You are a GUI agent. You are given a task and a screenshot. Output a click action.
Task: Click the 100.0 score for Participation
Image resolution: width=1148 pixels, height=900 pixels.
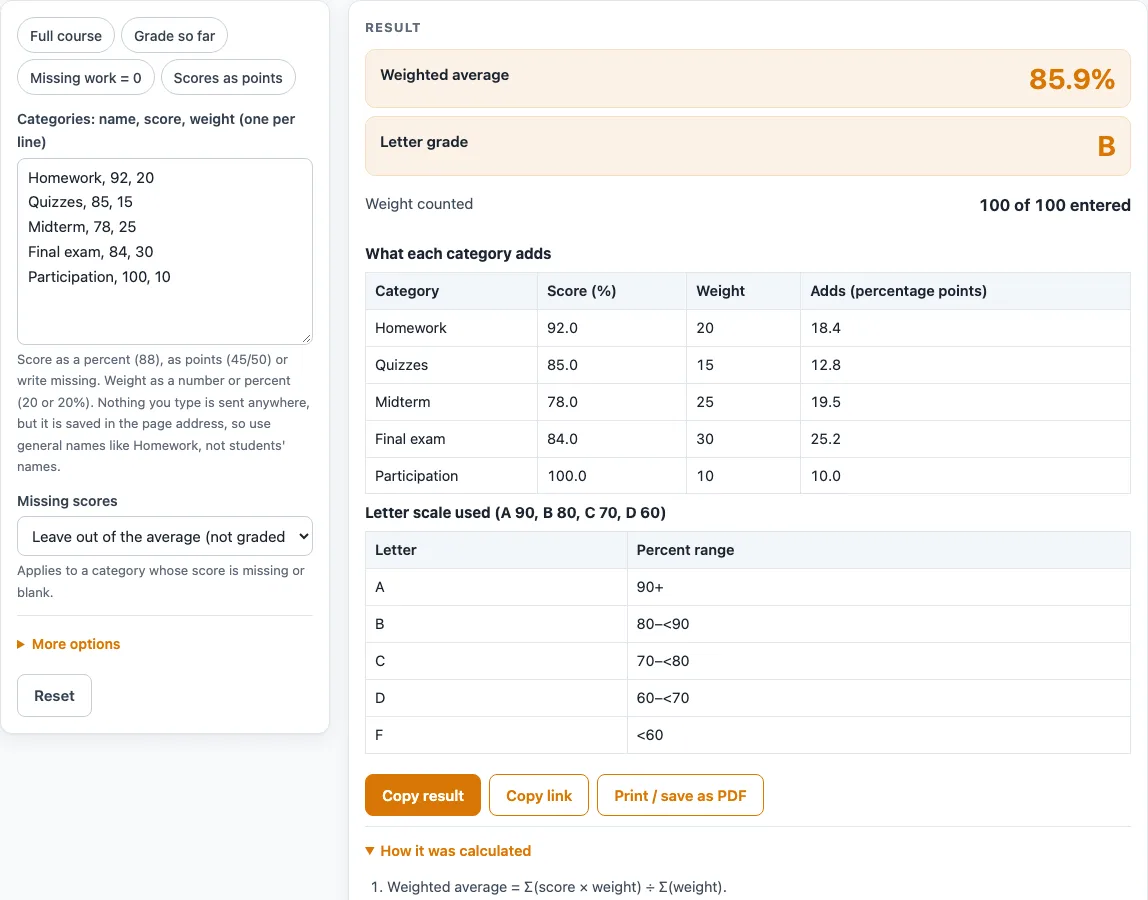[567, 476]
